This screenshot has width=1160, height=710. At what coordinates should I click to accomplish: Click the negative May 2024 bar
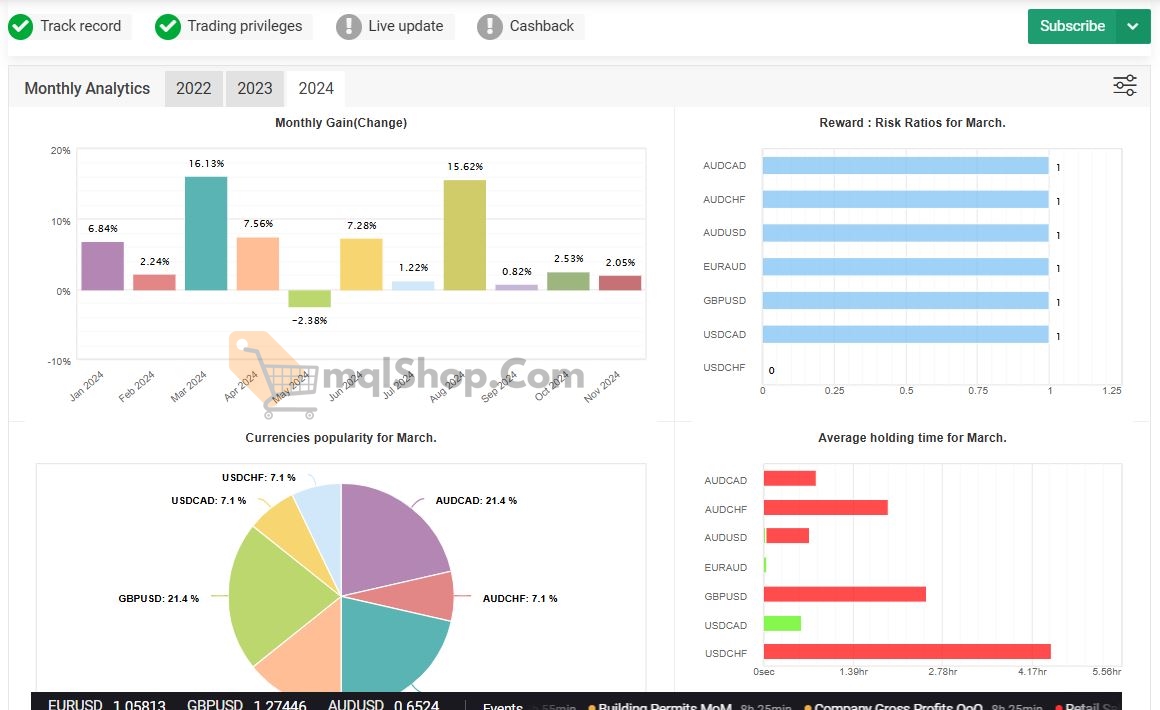[309, 299]
